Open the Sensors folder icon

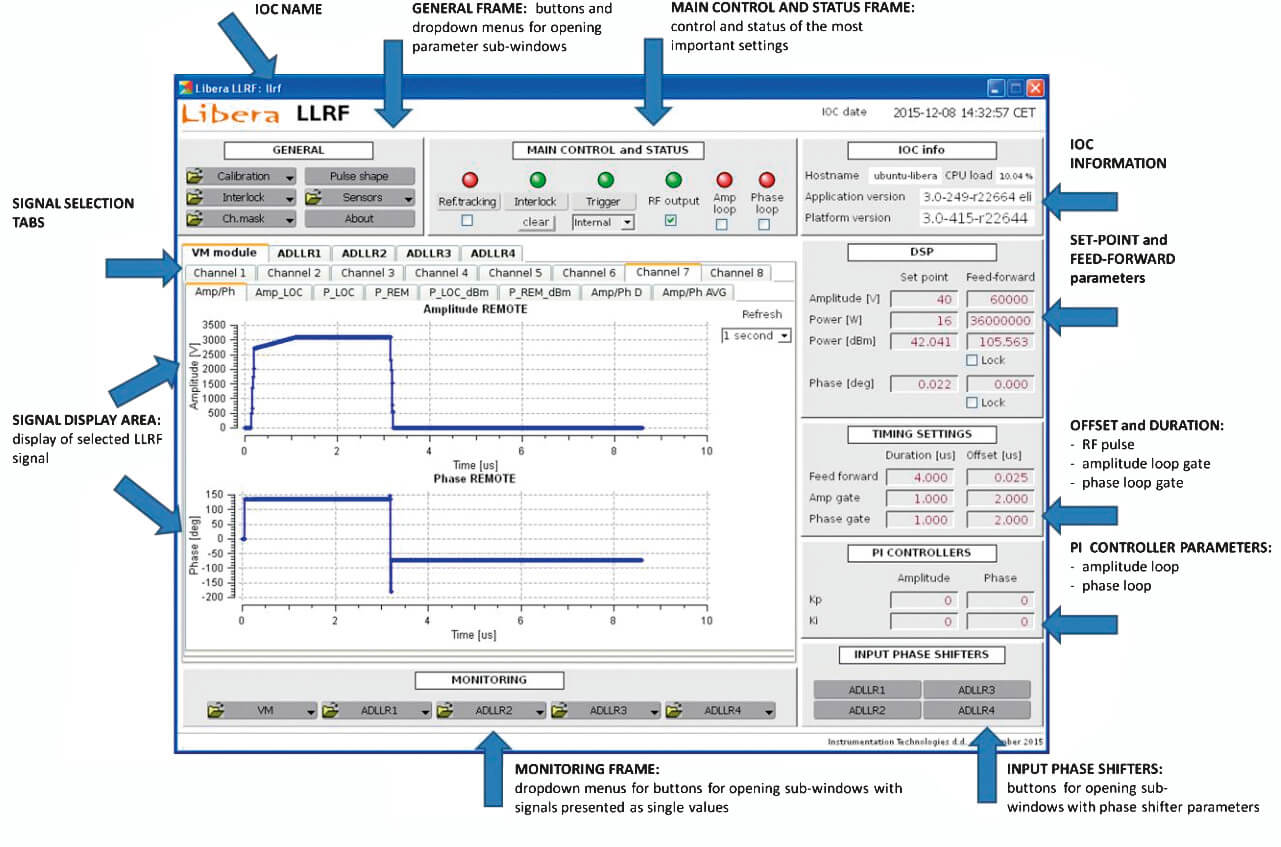click(x=314, y=198)
